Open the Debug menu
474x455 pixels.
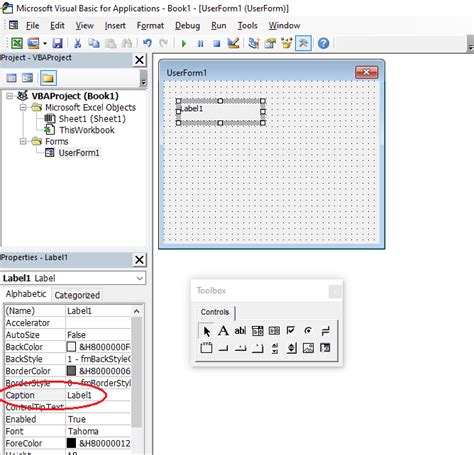[x=187, y=25]
